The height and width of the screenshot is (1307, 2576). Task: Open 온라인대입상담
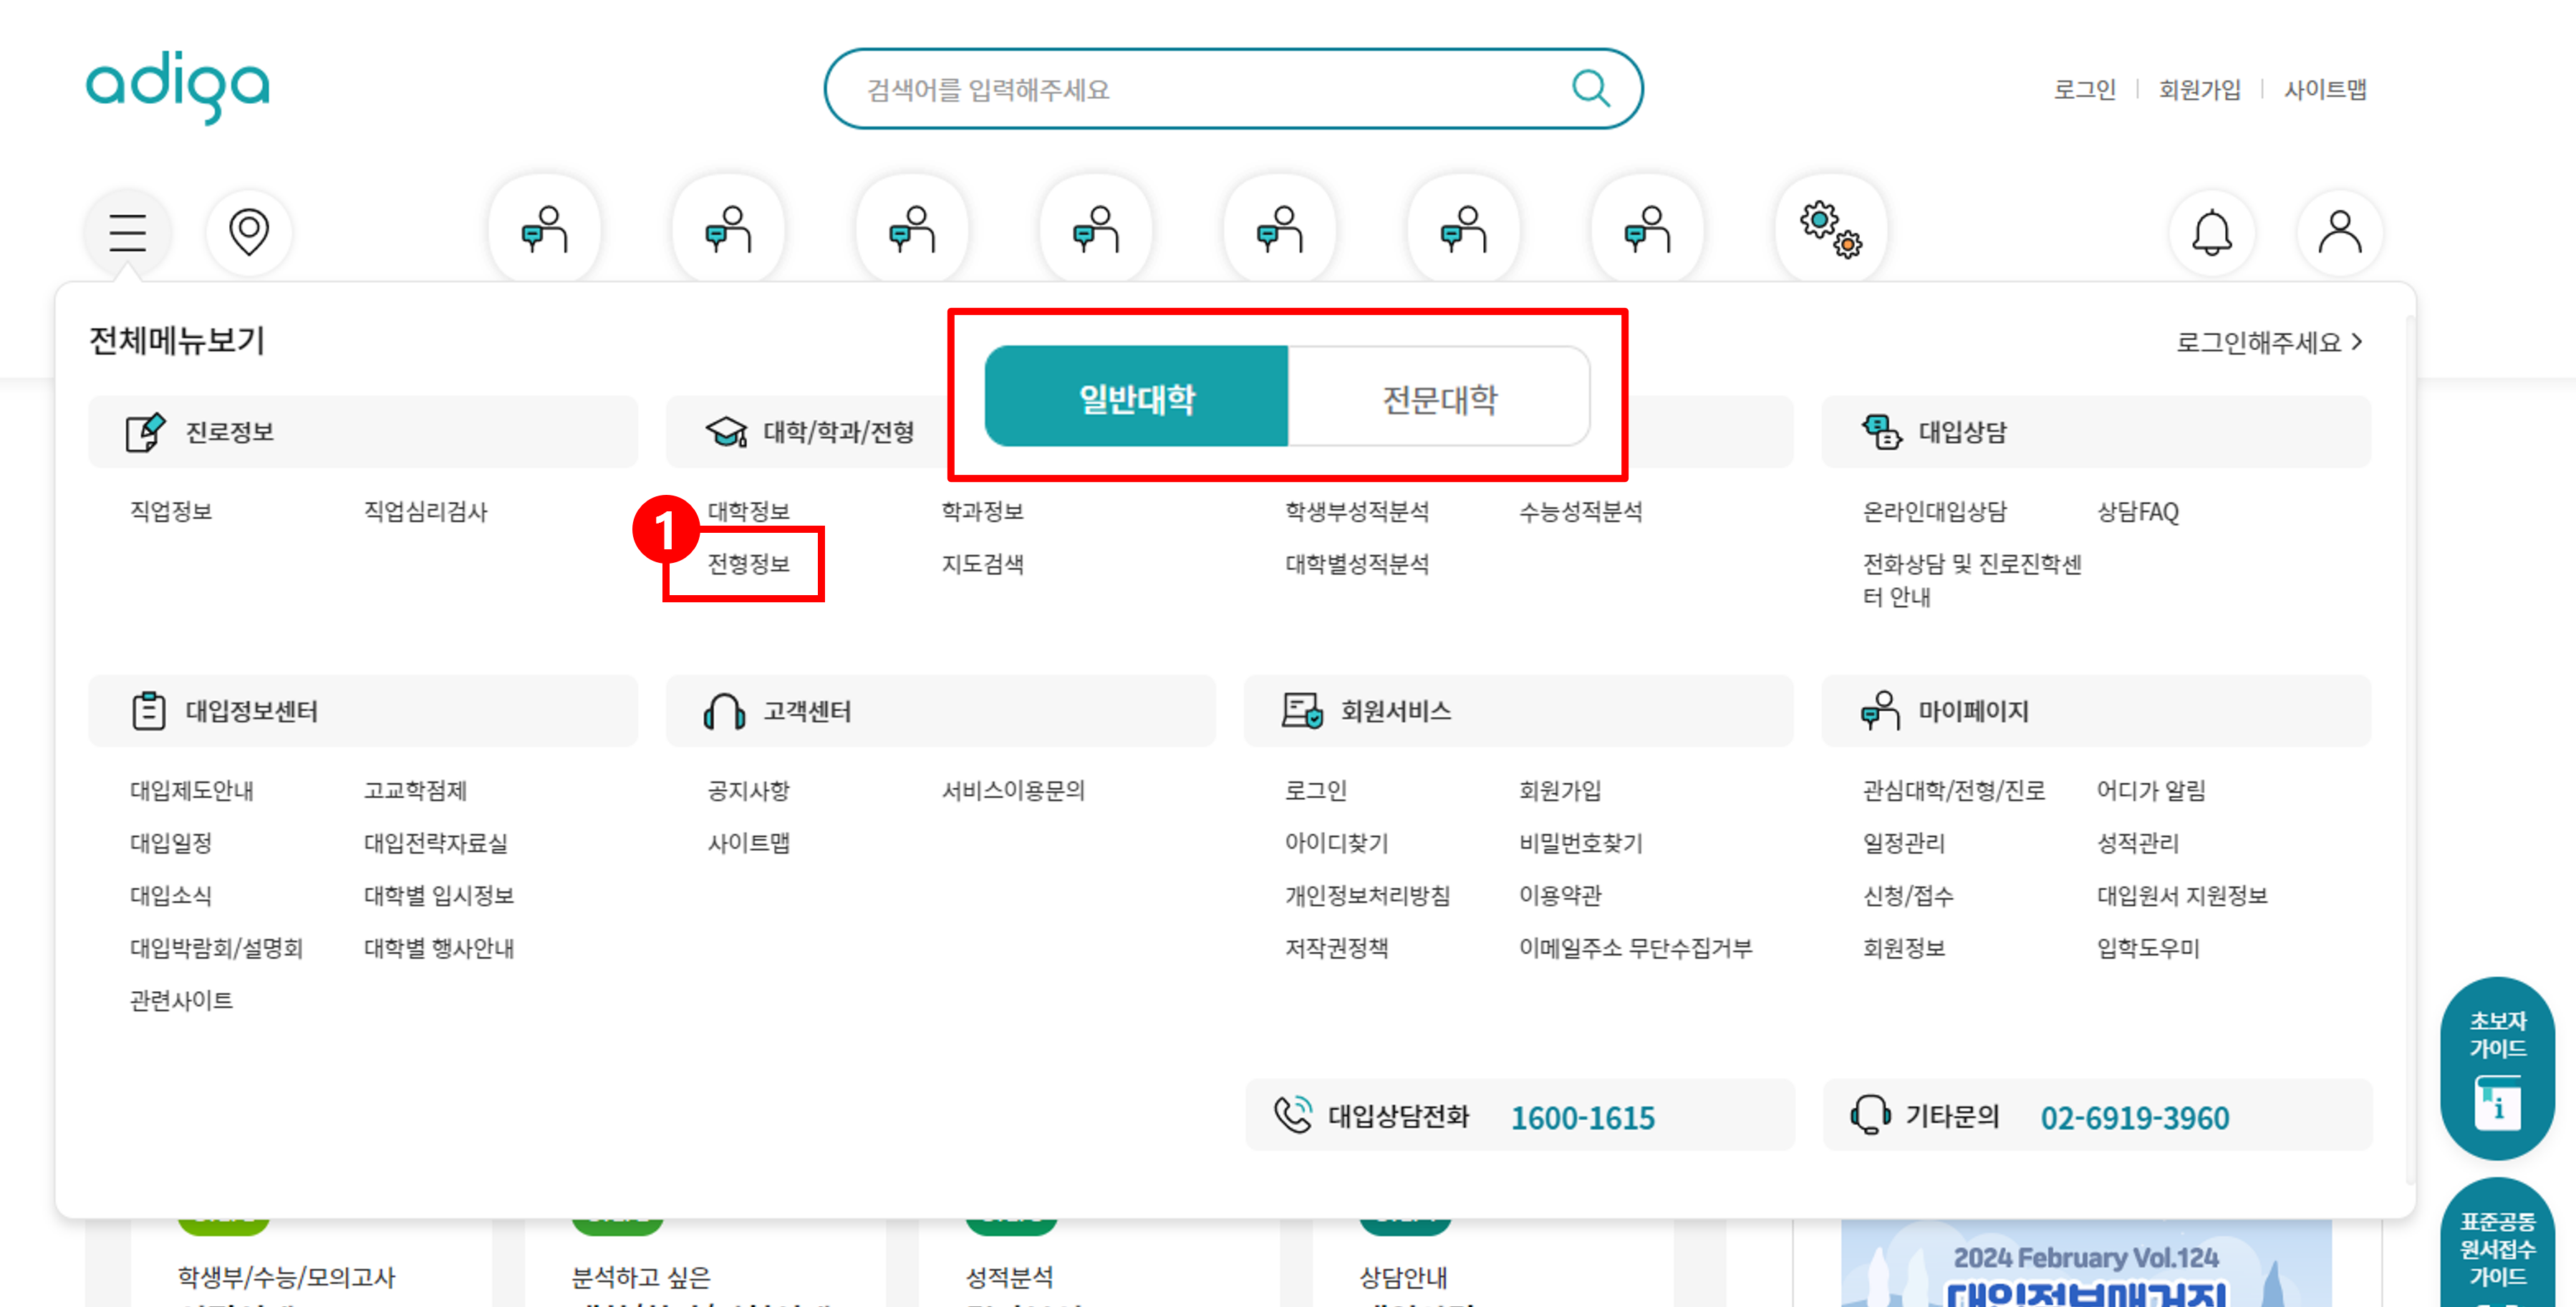(x=1934, y=511)
